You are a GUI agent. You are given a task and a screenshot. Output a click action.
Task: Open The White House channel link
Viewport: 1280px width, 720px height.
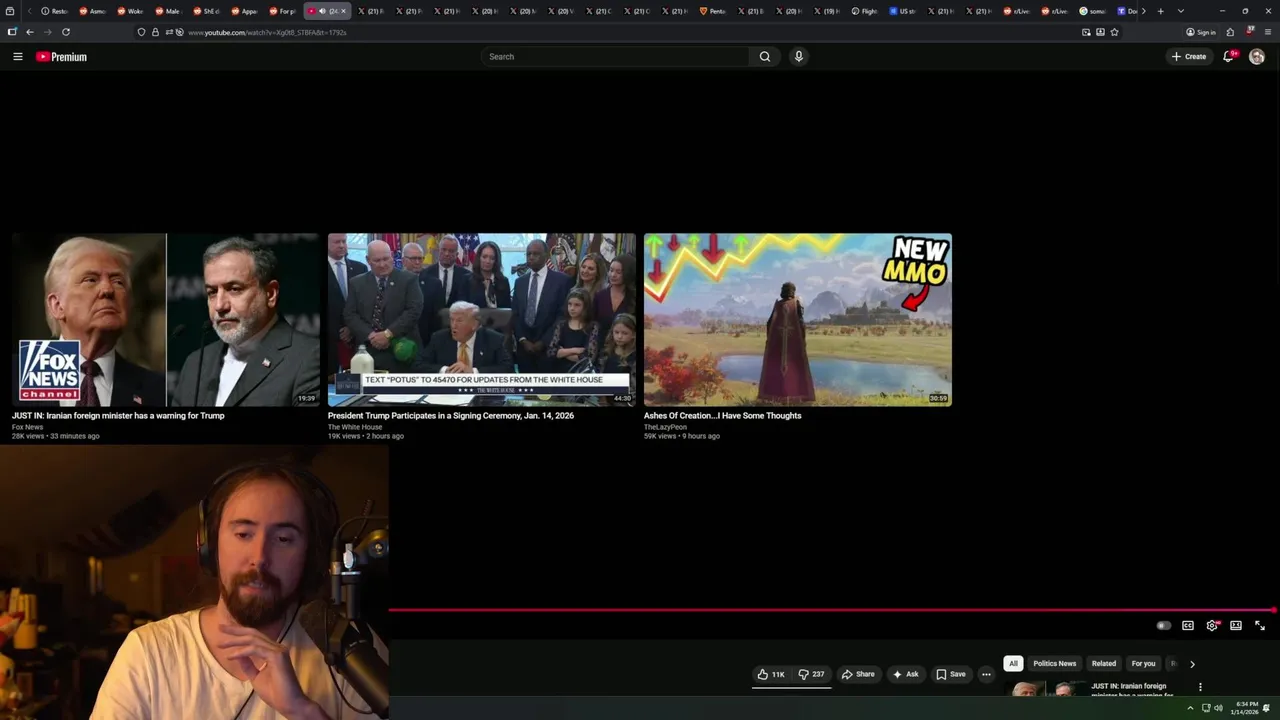click(x=355, y=427)
